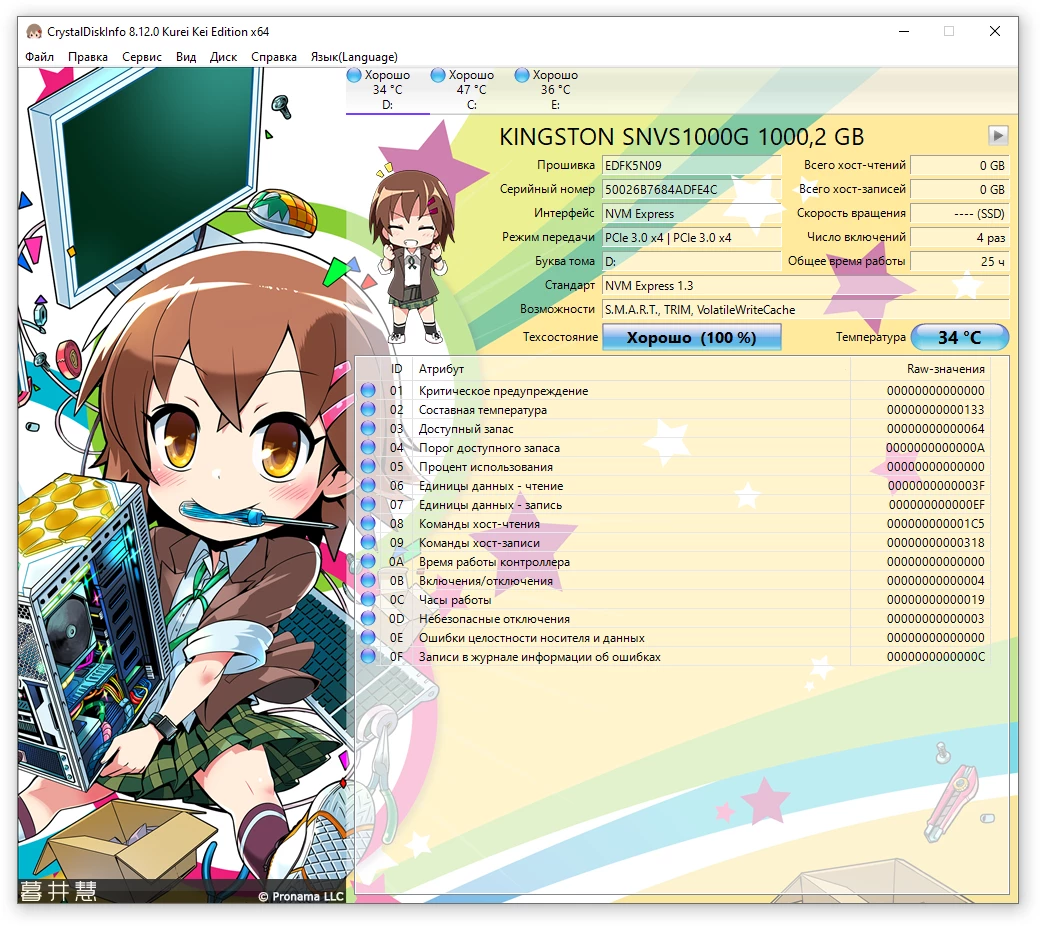The height and width of the screenshot is (926, 1040).
Task: Open the Справка menu
Action: pos(274,57)
